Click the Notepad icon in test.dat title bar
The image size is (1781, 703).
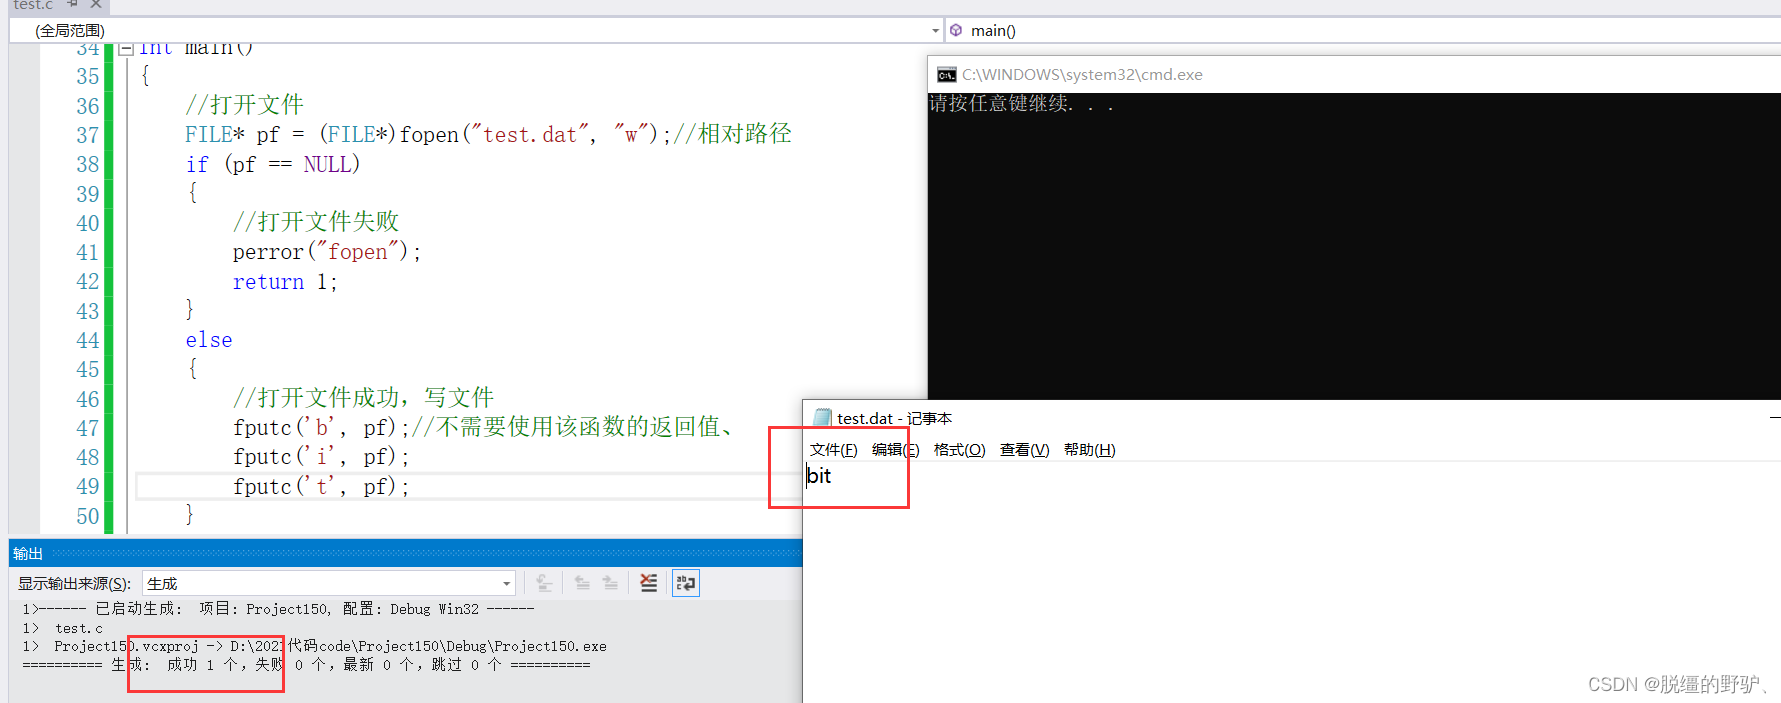pyautogui.click(x=822, y=418)
